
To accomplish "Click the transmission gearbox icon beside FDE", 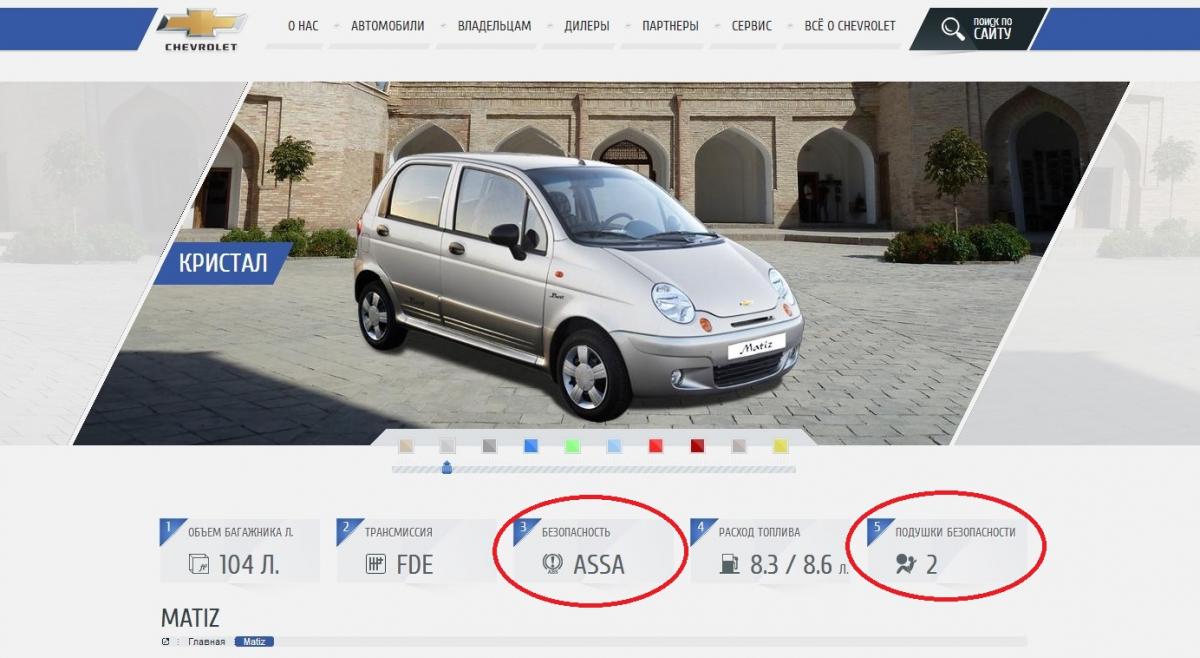I will click(376, 564).
